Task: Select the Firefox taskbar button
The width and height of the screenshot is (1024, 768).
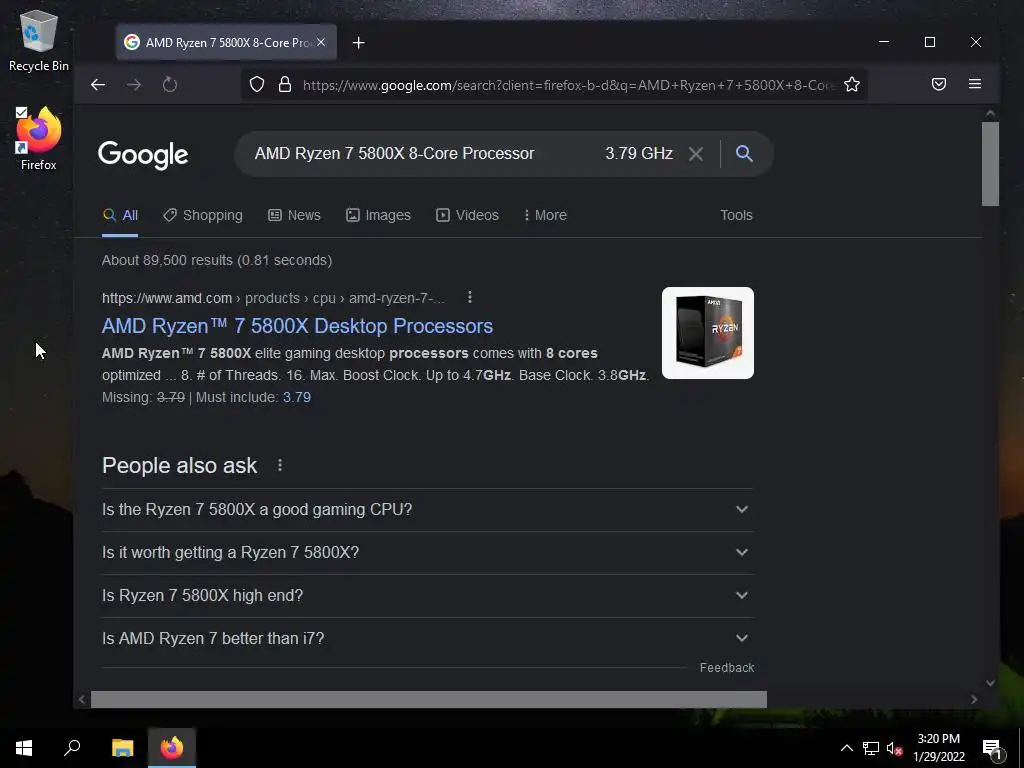Action: [x=172, y=748]
